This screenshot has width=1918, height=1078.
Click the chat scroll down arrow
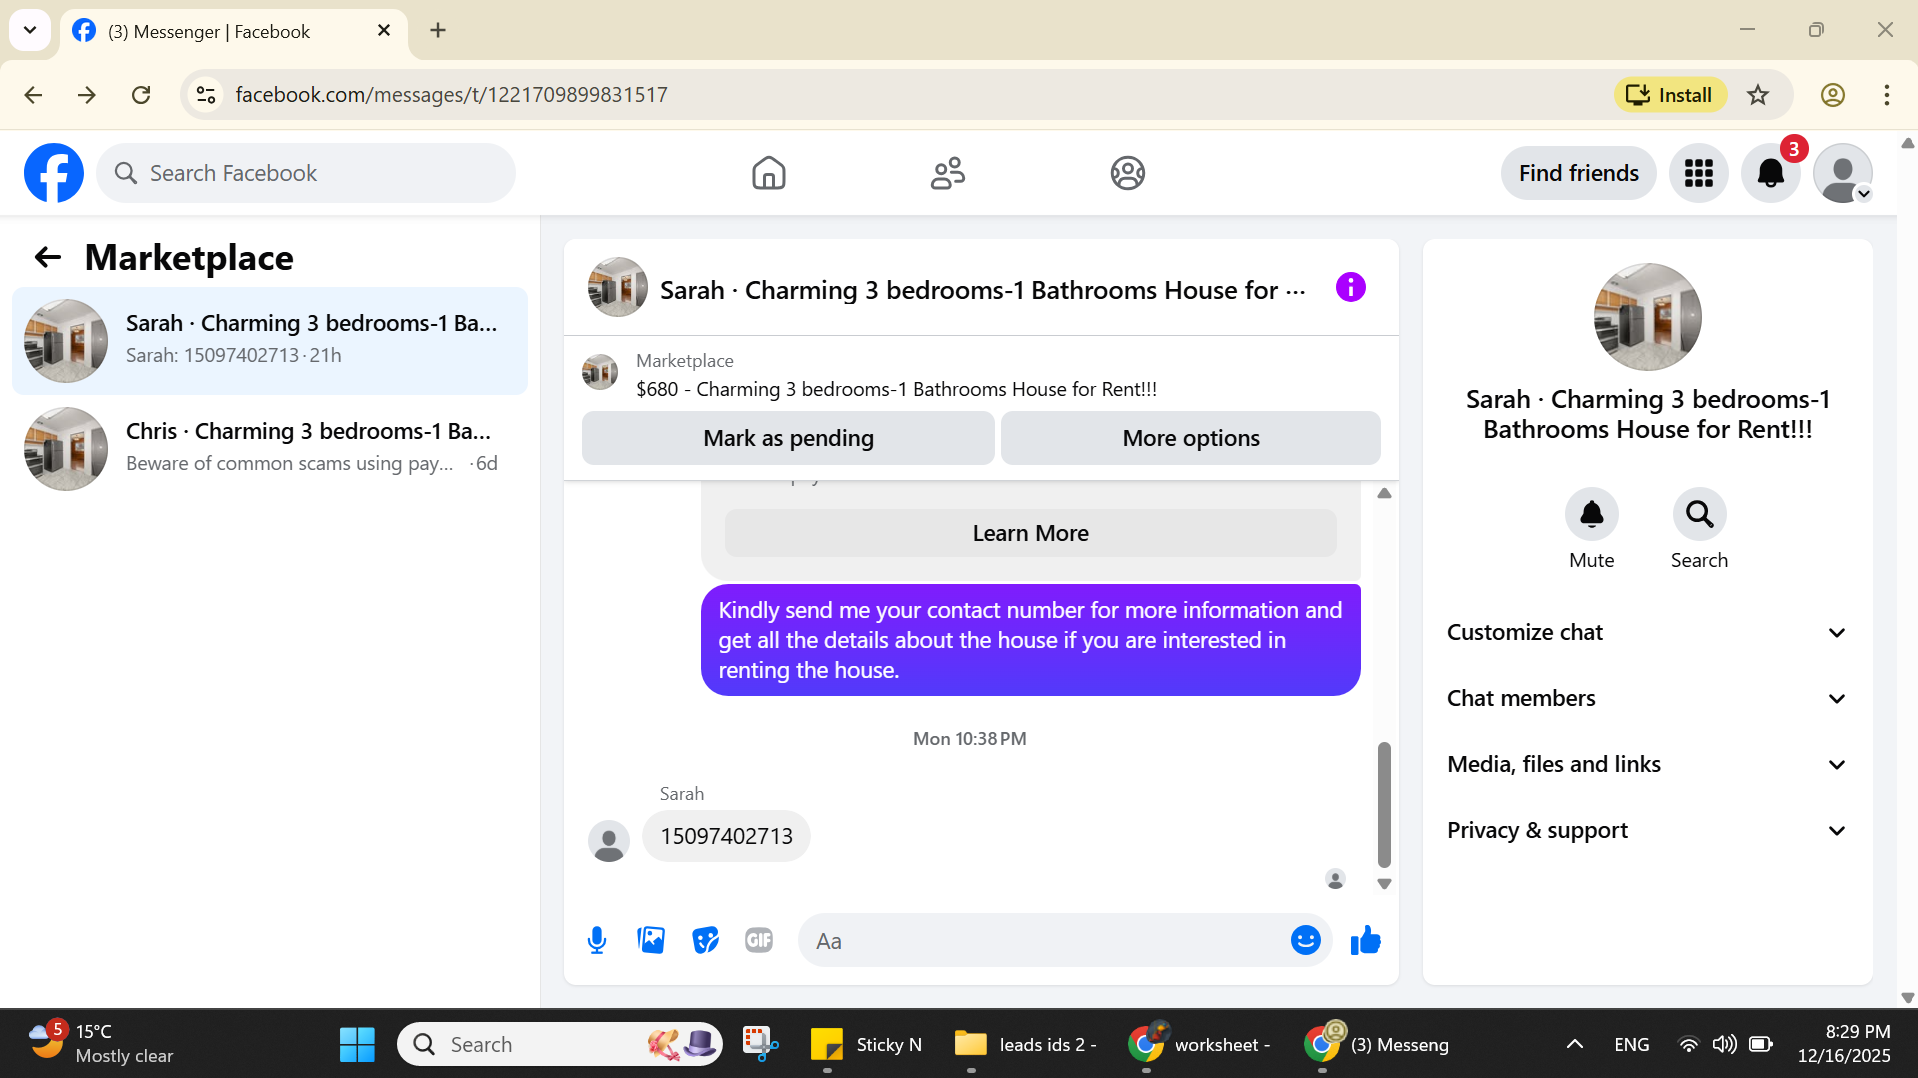pyautogui.click(x=1384, y=884)
